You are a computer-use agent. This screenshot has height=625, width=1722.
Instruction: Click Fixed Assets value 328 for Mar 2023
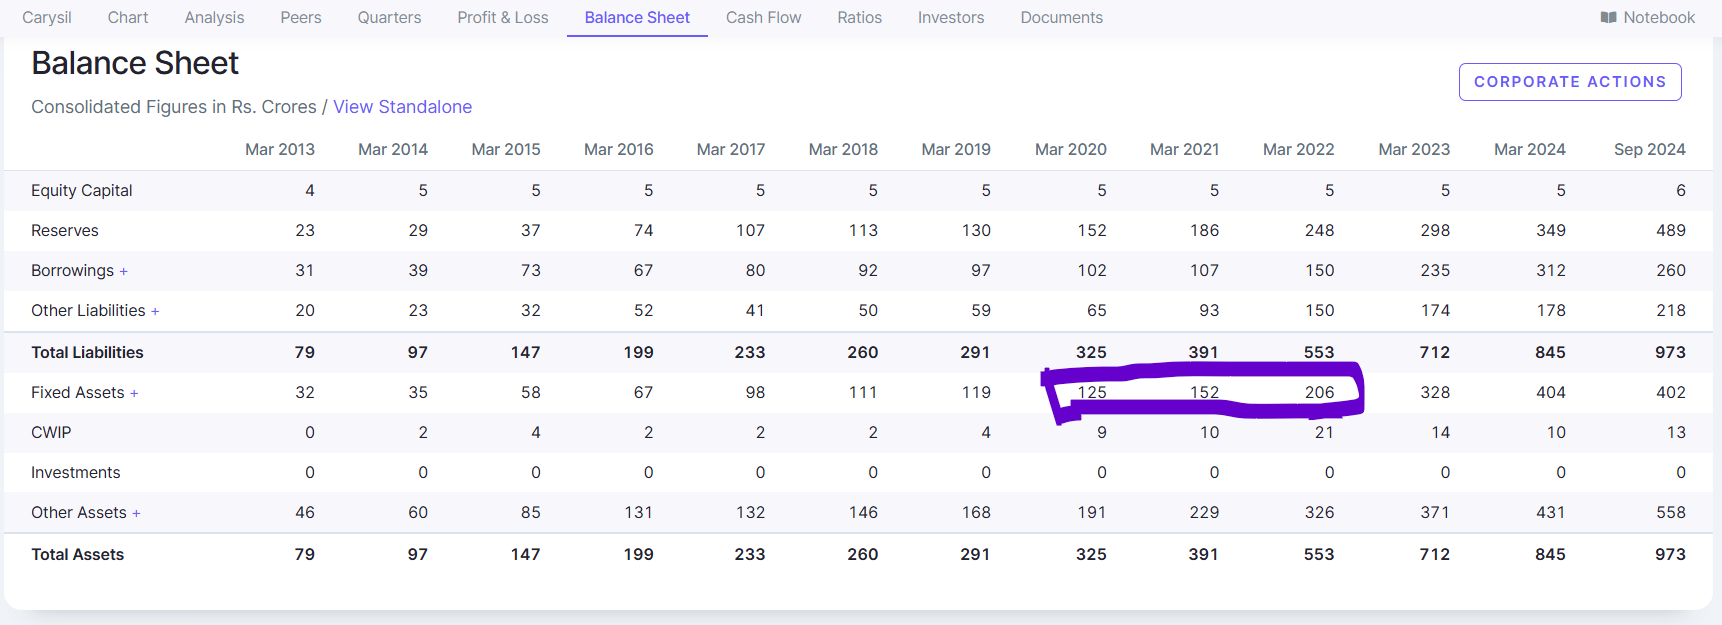pyautogui.click(x=1435, y=393)
